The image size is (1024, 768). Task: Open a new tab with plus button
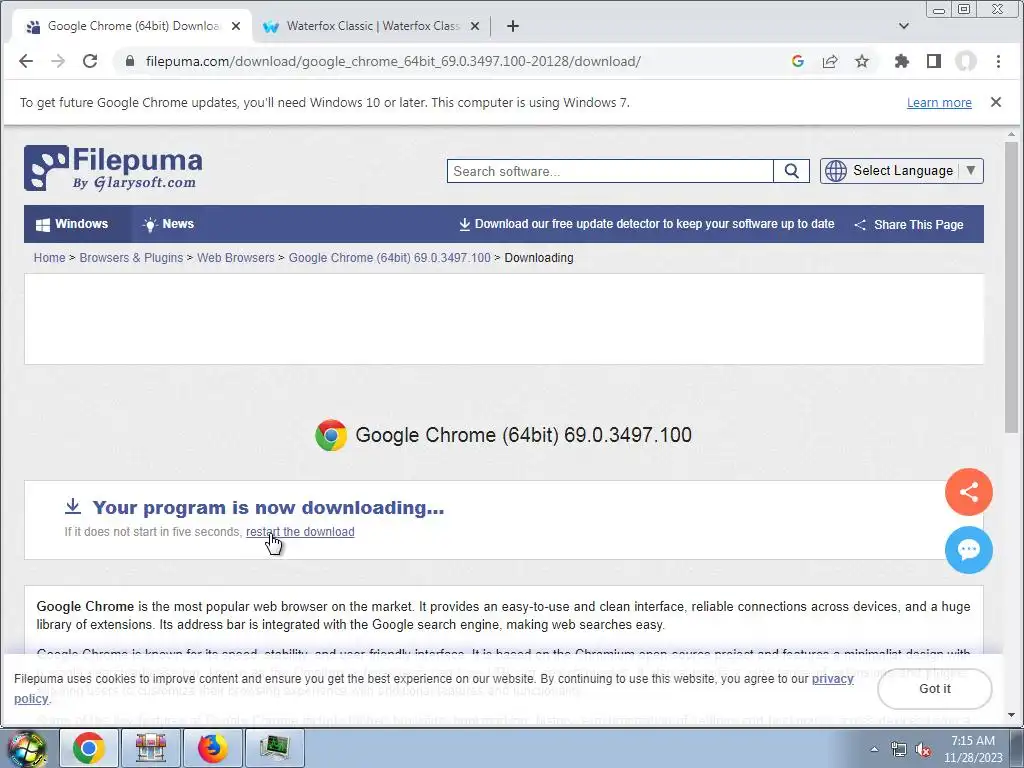click(x=513, y=26)
